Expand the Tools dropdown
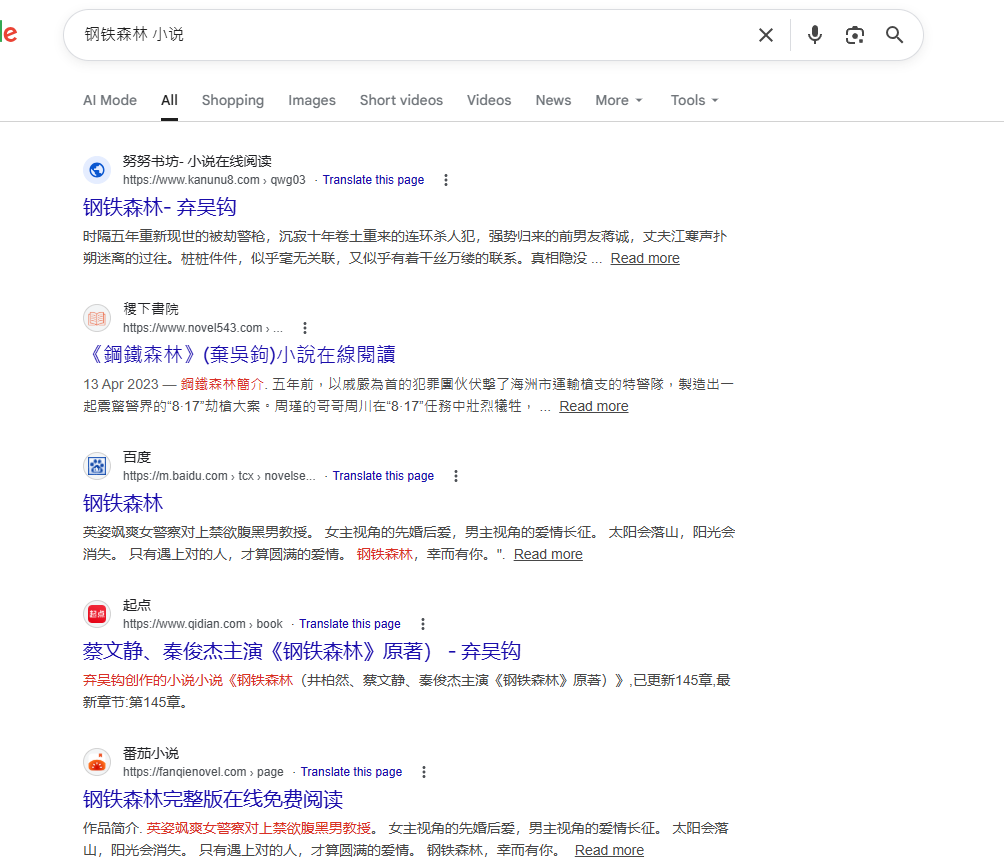The height and width of the screenshot is (862, 1004). pos(694,100)
